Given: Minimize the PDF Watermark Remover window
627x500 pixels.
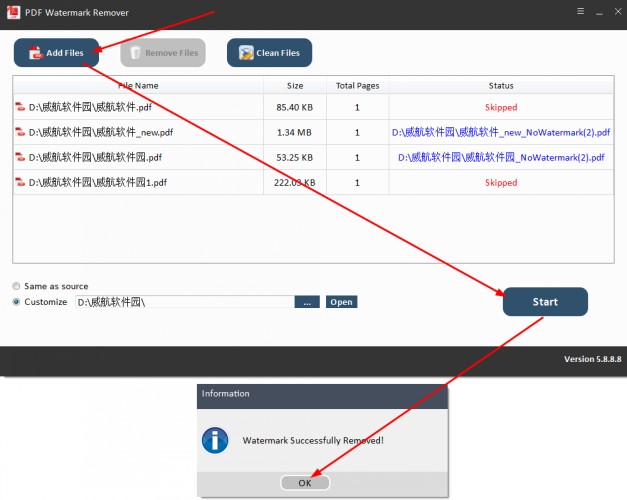Looking at the screenshot, I should [599, 12].
